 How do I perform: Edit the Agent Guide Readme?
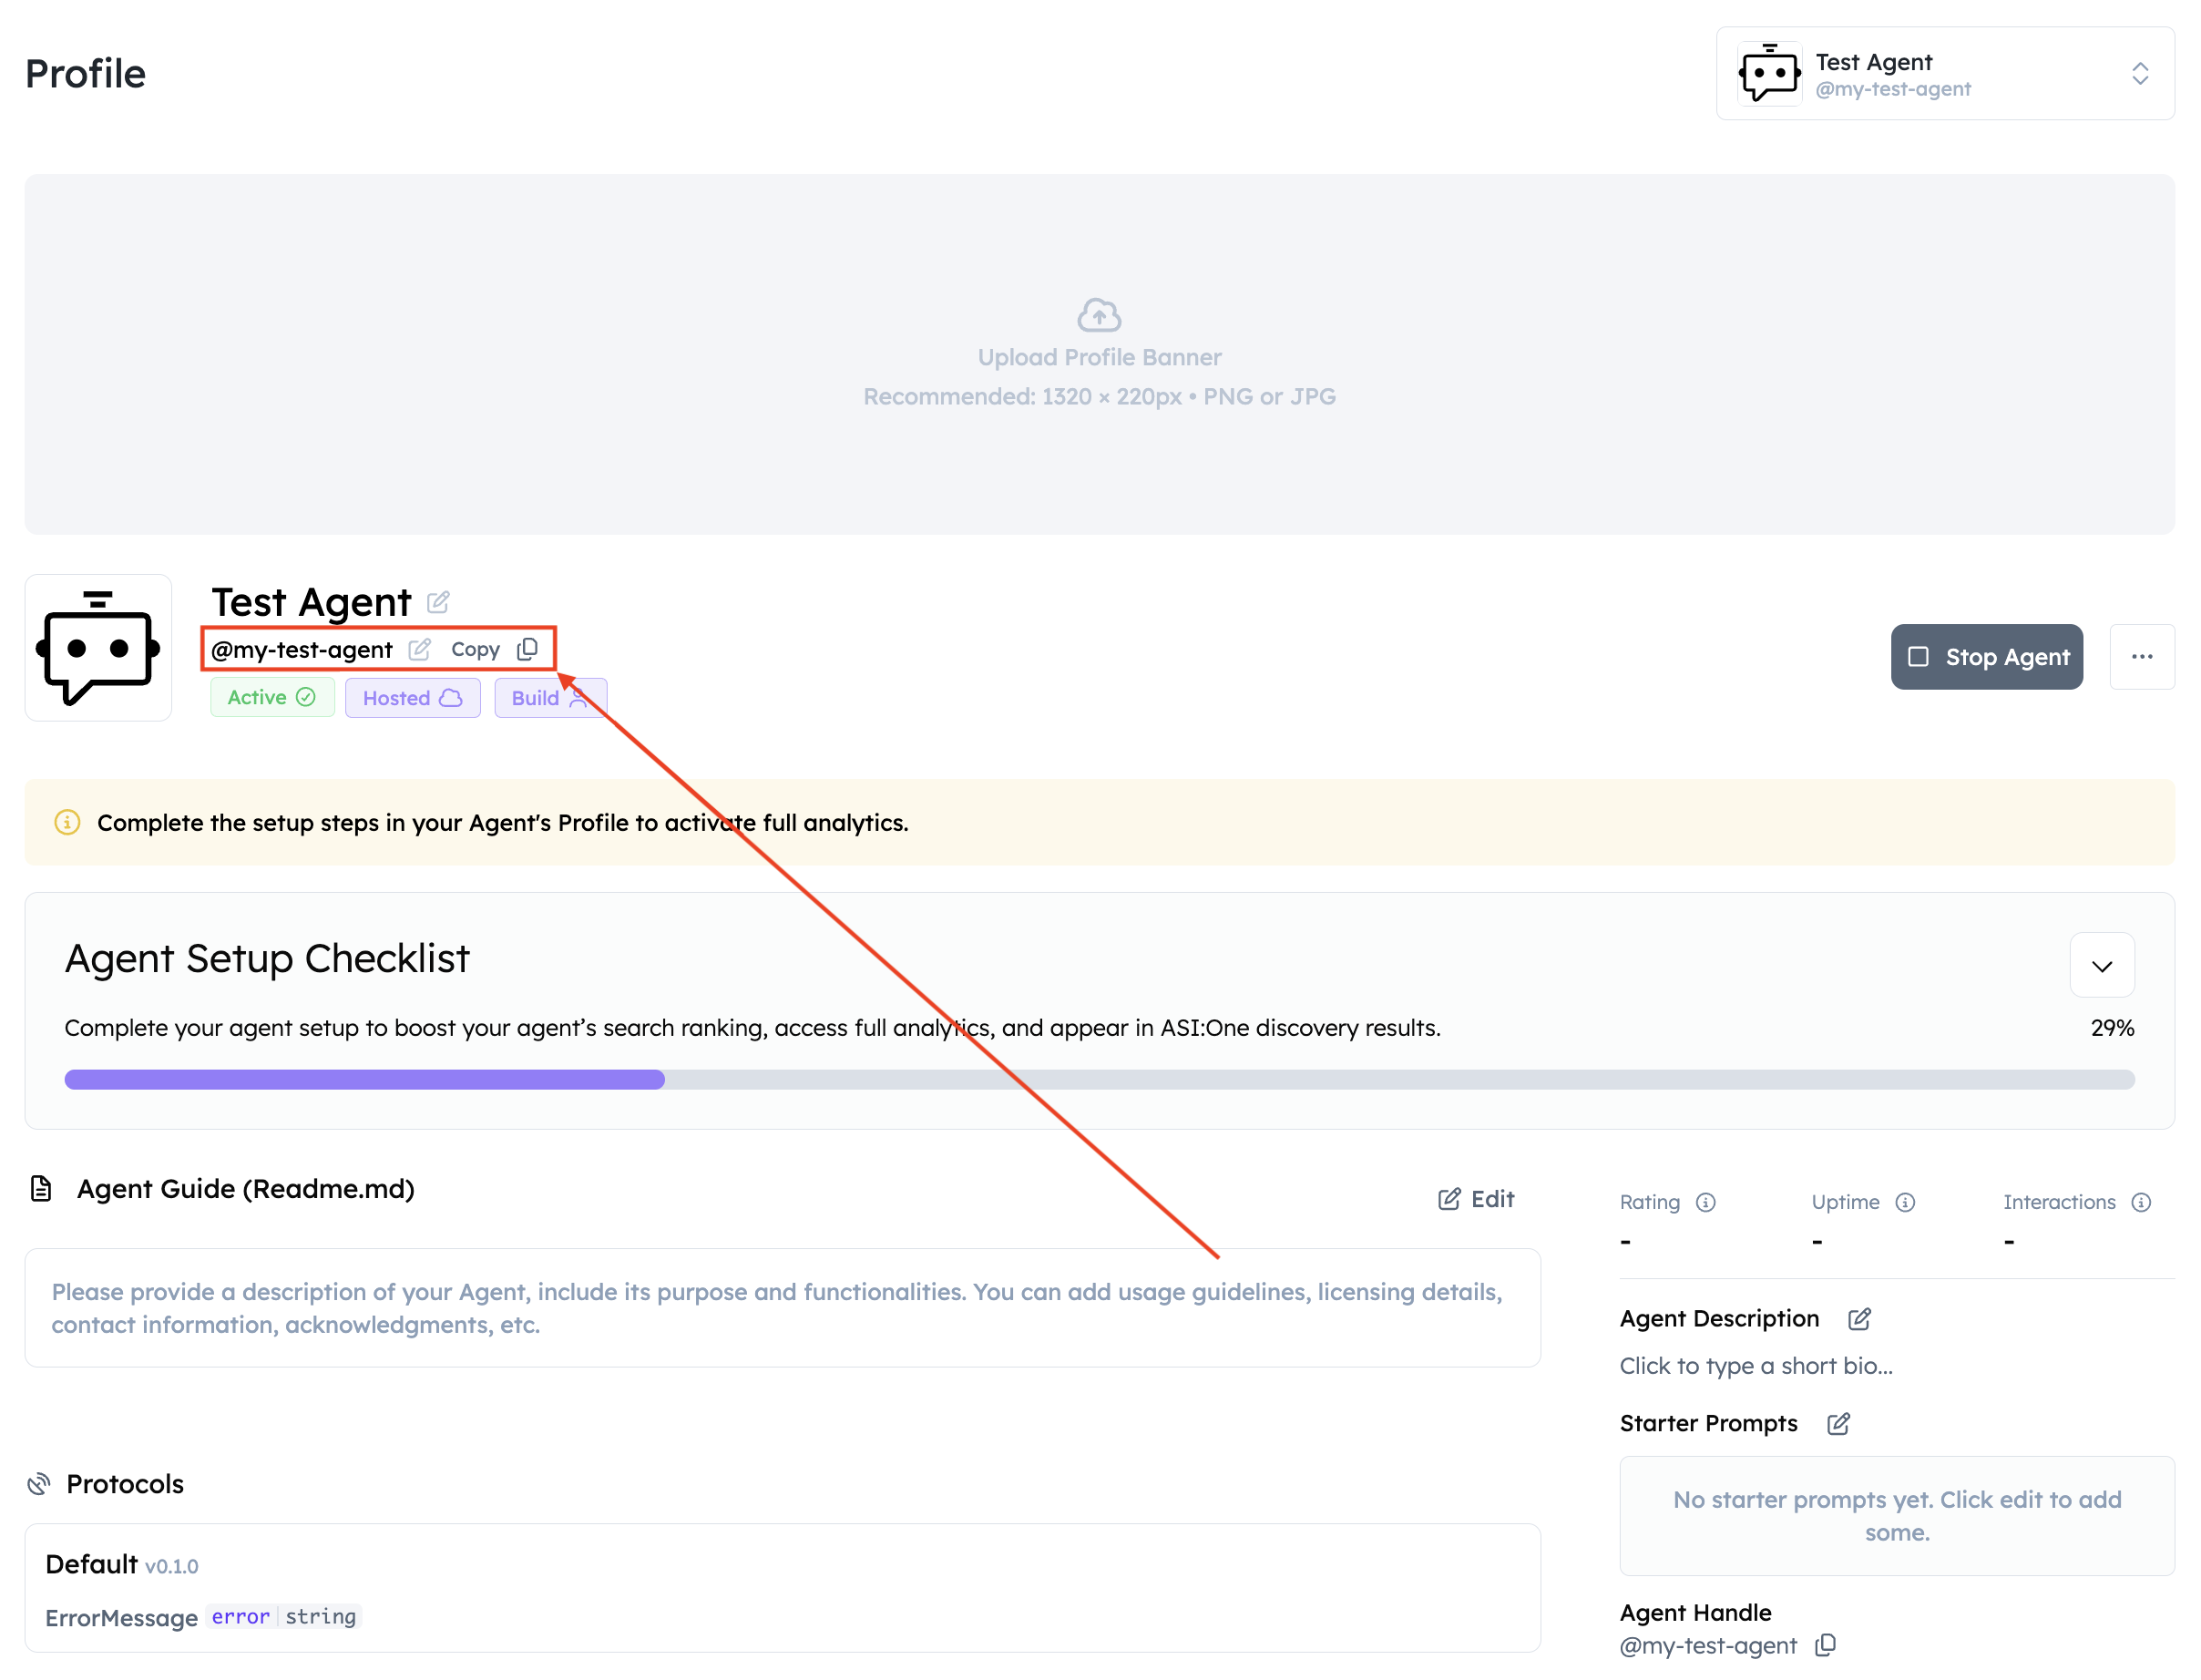[x=1476, y=1199]
